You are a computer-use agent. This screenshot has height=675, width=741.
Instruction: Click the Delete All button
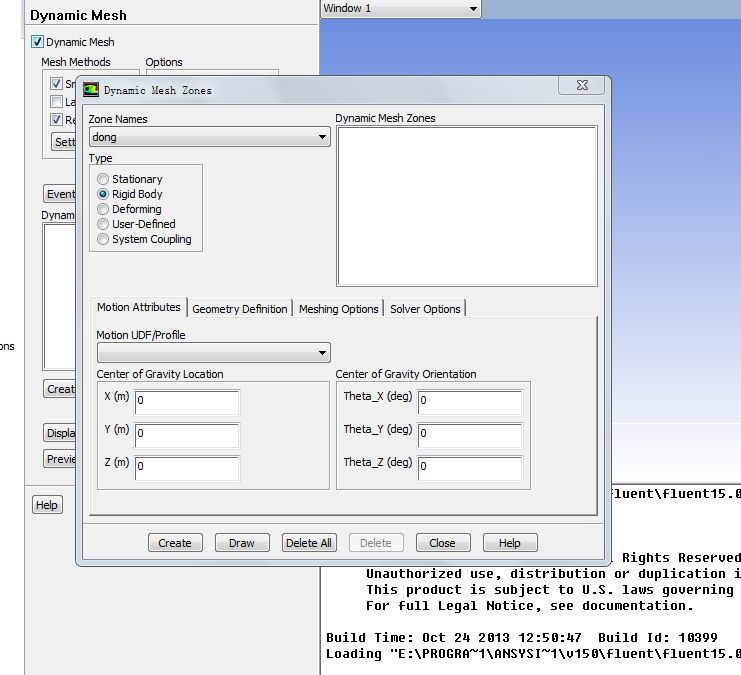pos(309,543)
